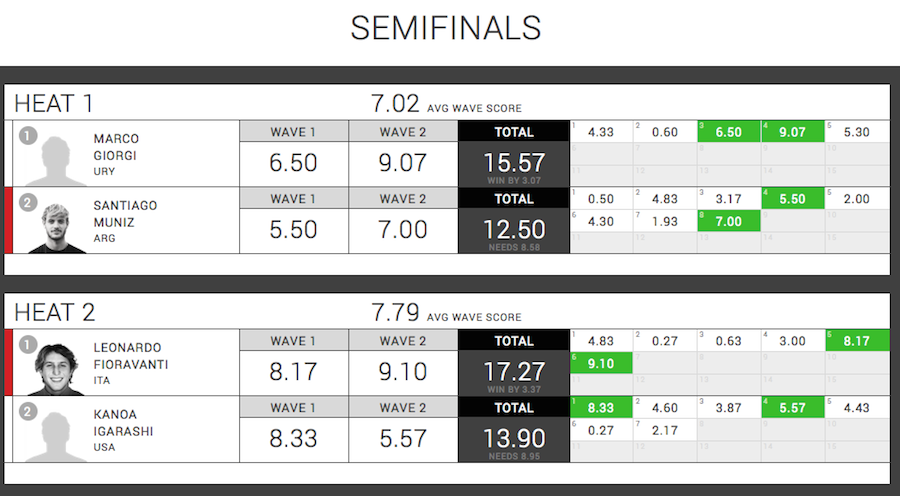900x496 pixels.
Task: Click the green 7.00 wave score cell
Action: (x=729, y=221)
